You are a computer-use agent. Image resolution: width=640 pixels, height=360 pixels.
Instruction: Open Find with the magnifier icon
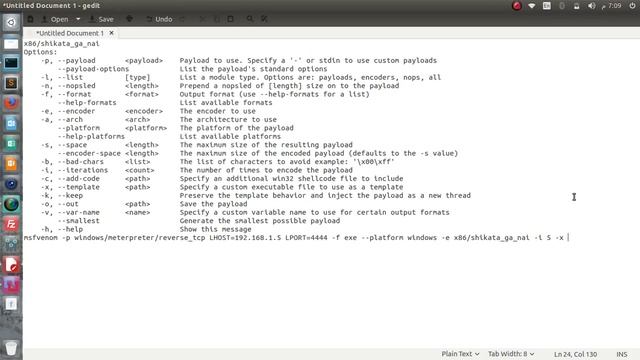point(250,19)
